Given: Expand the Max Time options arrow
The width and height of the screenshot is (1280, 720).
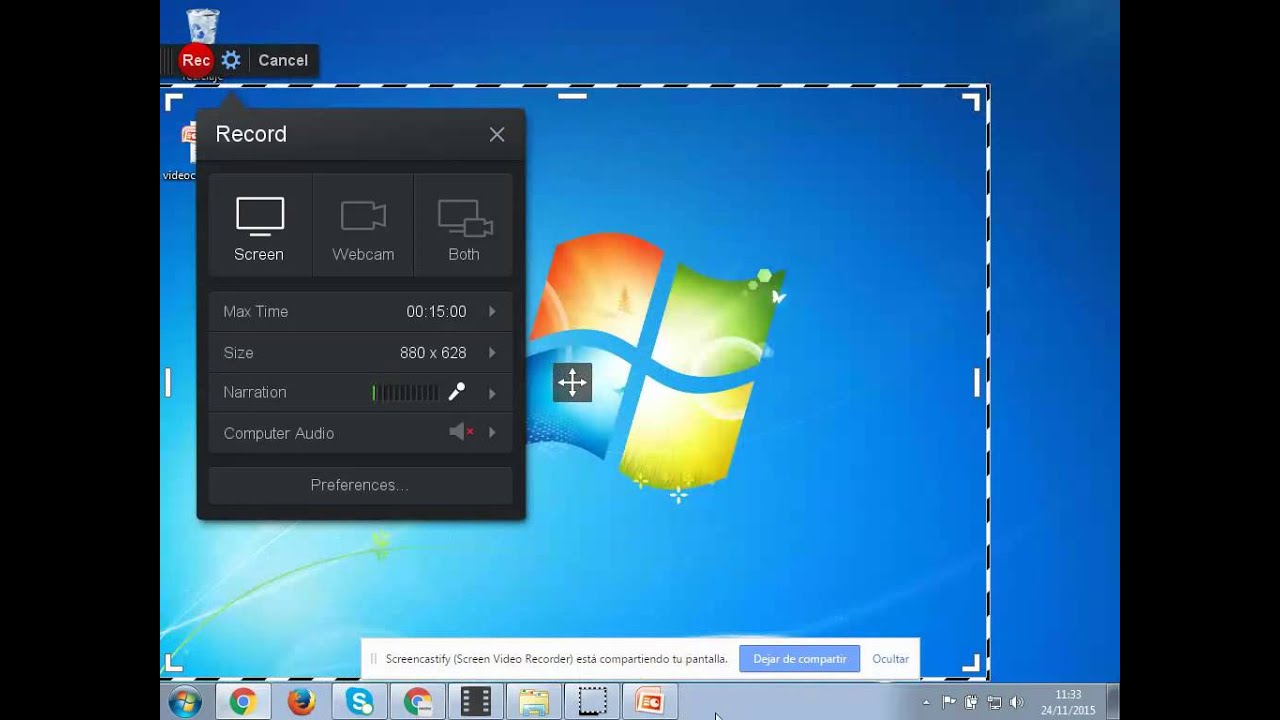Looking at the screenshot, I should coord(492,312).
